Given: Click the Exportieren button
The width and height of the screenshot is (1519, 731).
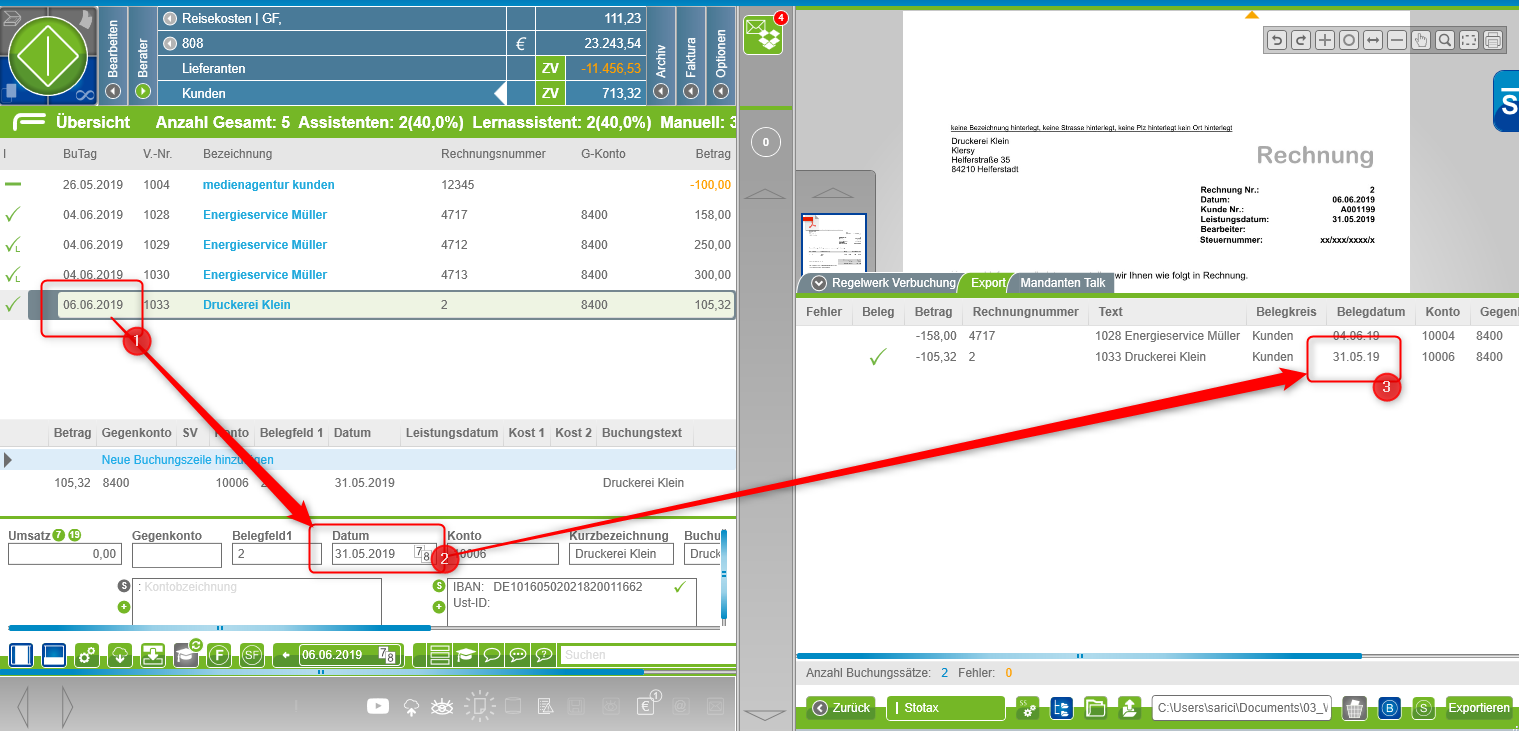Looking at the screenshot, I should pos(1478,708).
